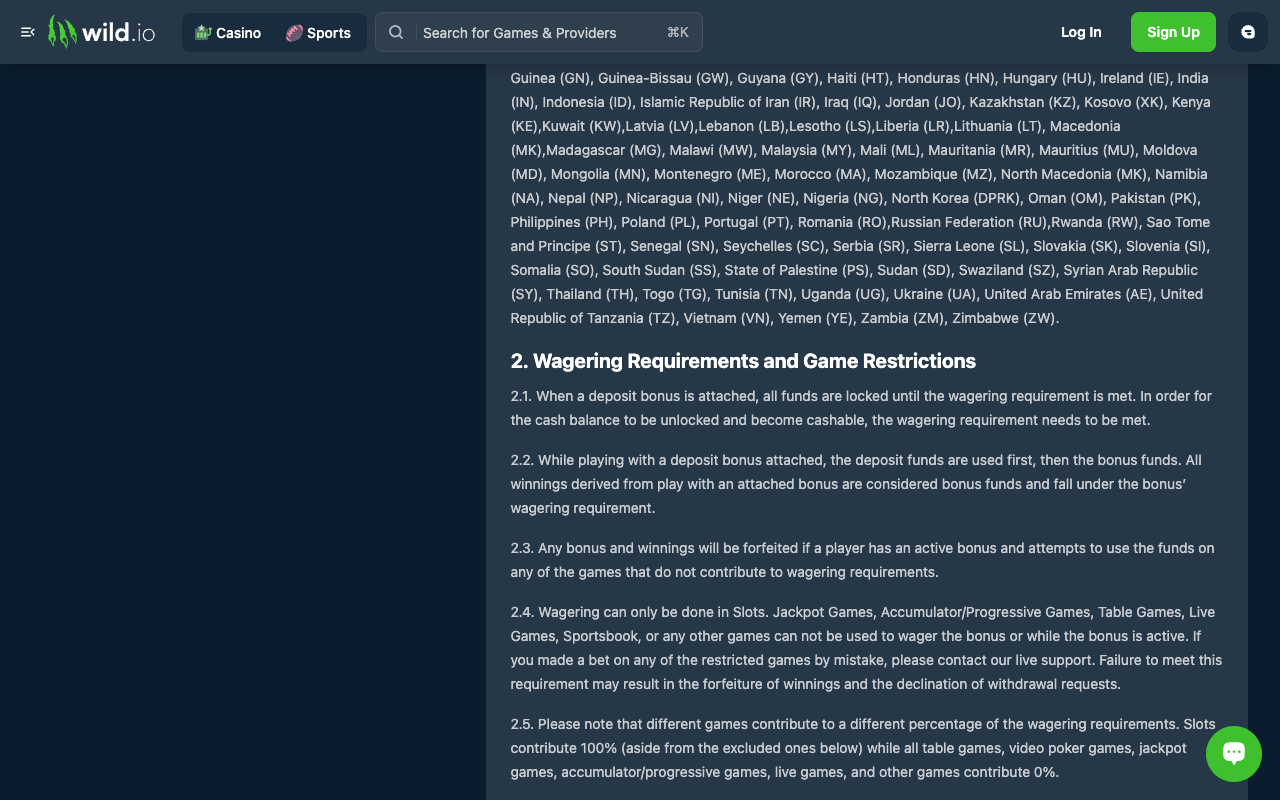Open the chat icon in the header
1280x800 pixels.
tap(1248, 32)
